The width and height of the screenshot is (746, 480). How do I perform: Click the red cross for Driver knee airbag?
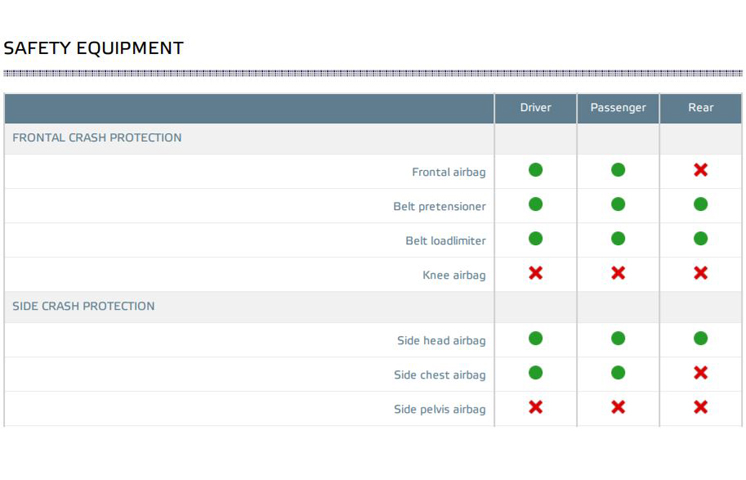coord(536,273)
